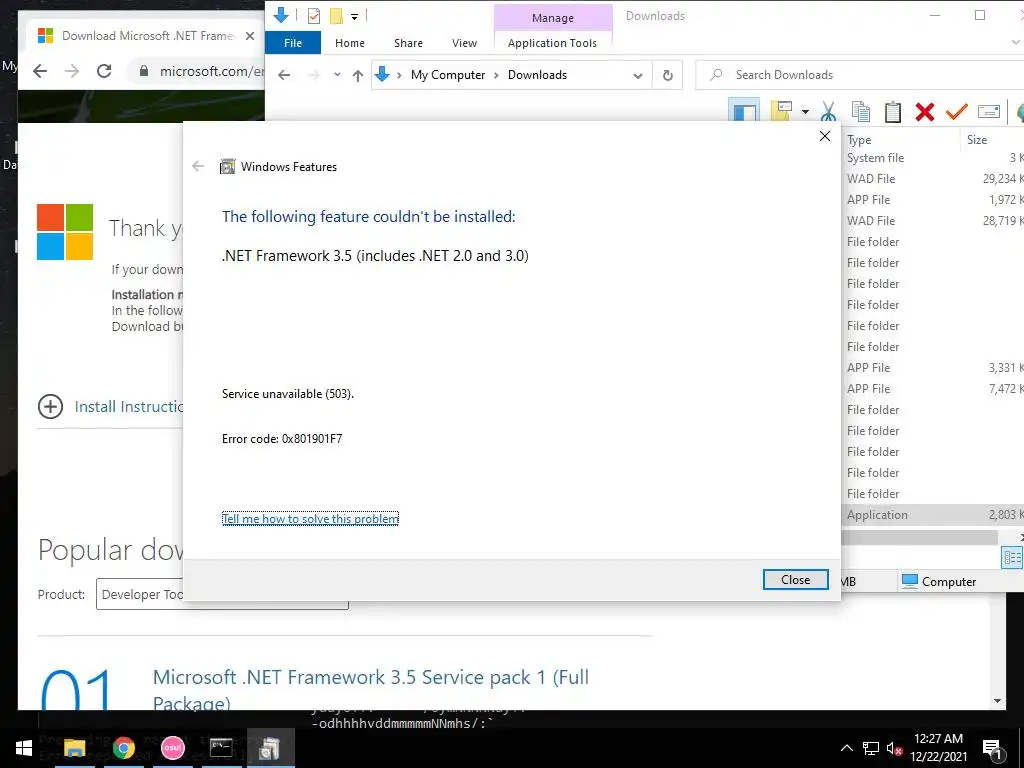This screenshot has height=768, width=1024.
Task: Click the Rename icon in Explorer toolbar
Action: (989, 112)
